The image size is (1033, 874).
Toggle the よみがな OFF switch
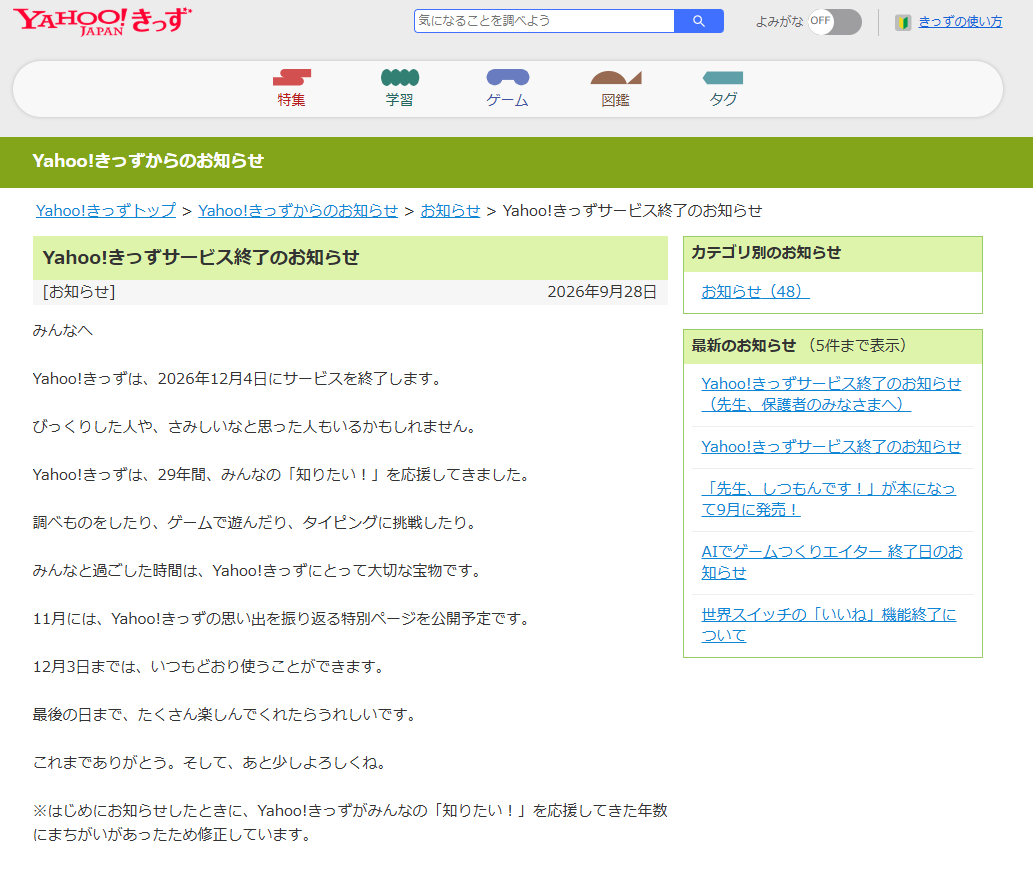(x=835, y=22)
